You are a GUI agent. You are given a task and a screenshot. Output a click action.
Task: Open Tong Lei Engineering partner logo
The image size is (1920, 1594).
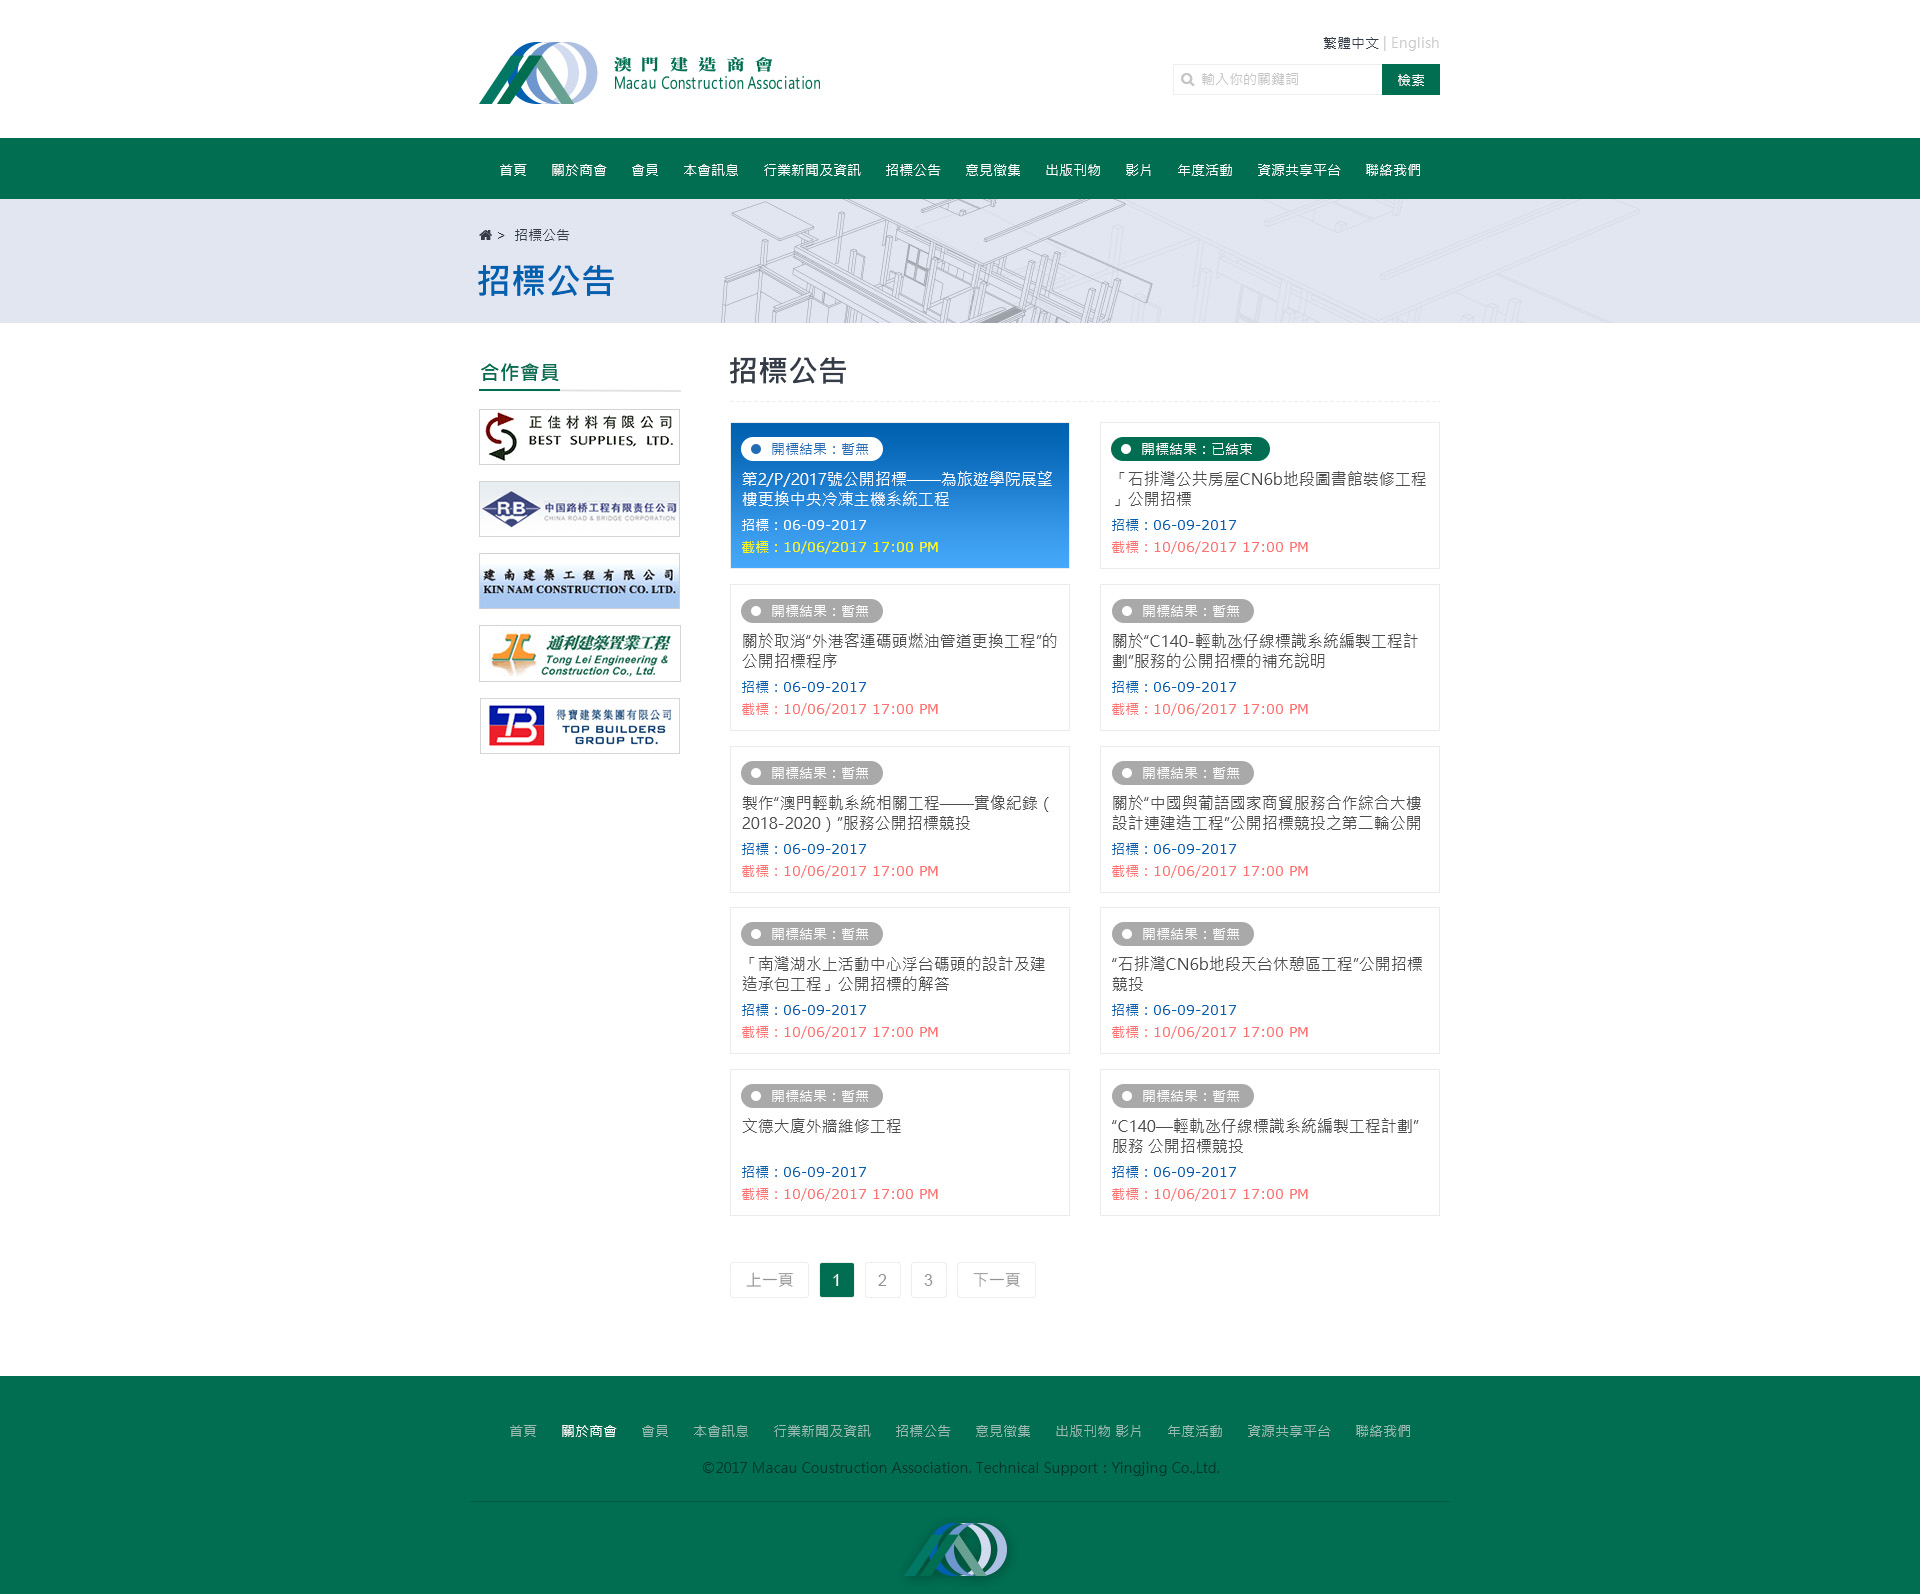click(579, 654)
